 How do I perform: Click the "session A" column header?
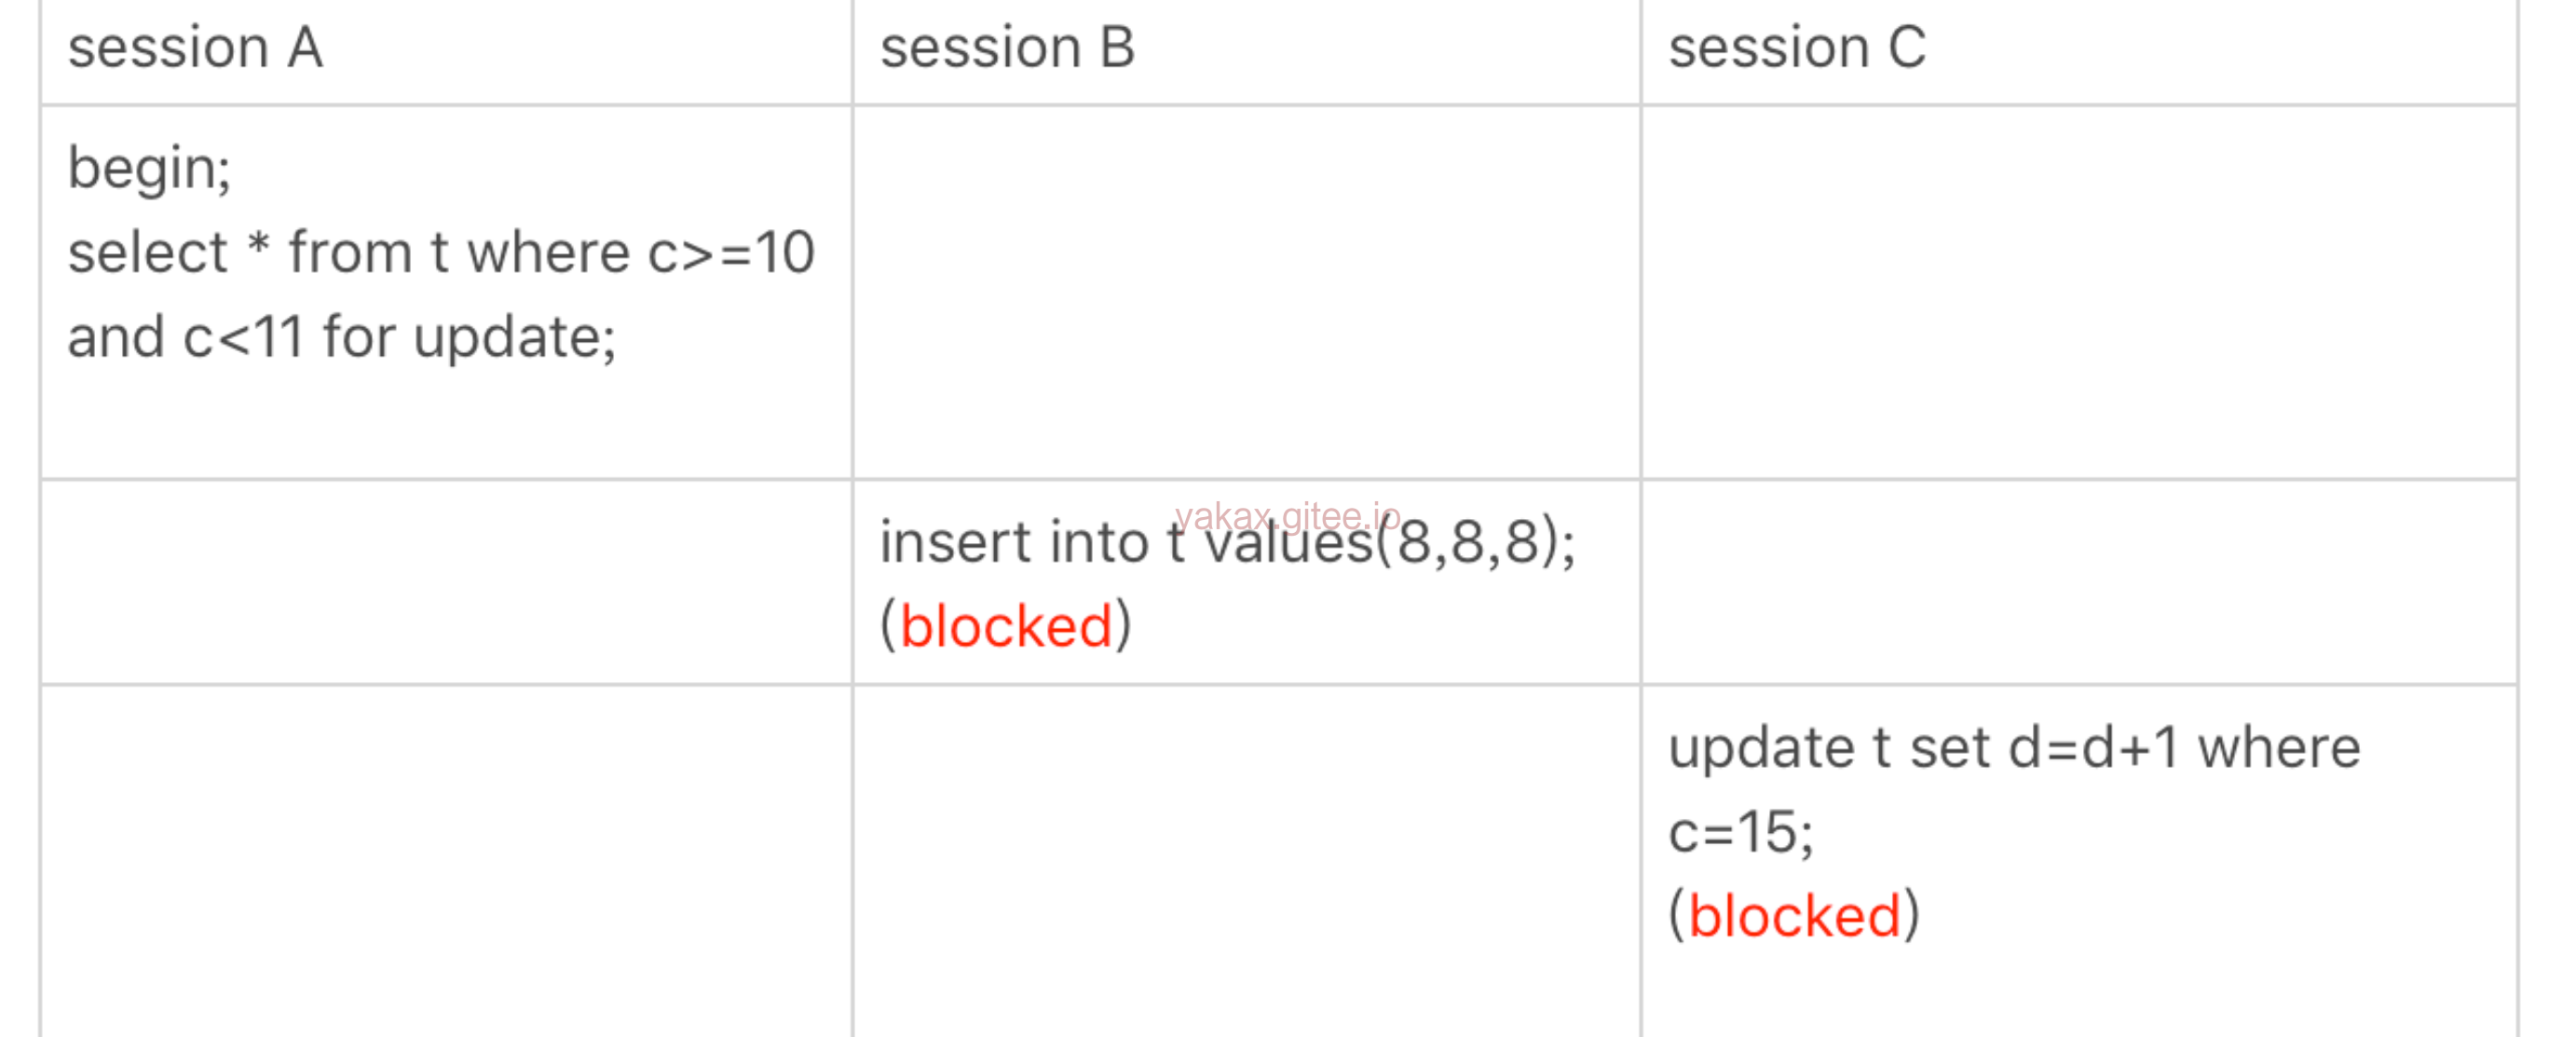195,48
